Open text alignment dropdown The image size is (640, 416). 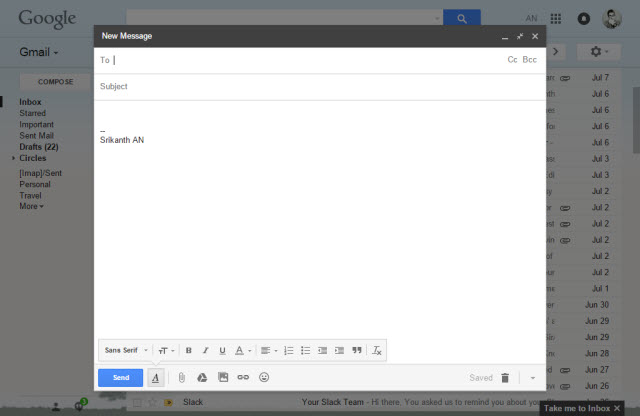coord(269,350)
